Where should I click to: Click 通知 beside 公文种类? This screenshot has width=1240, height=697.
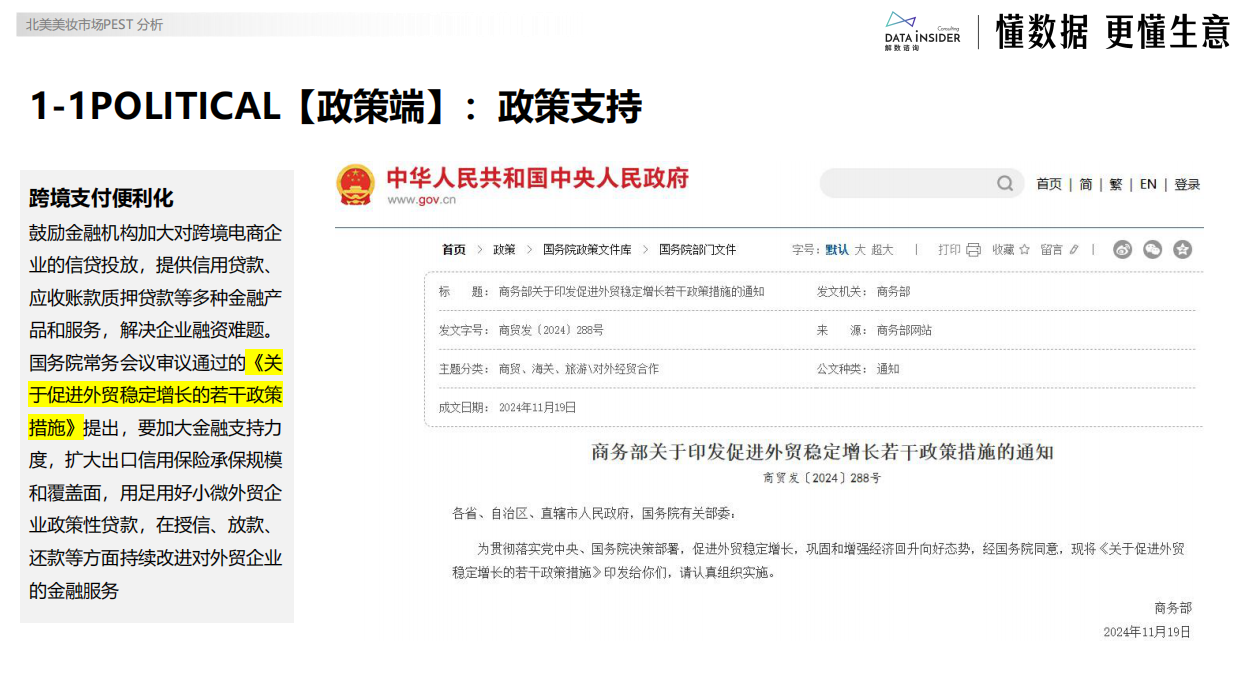888,369
